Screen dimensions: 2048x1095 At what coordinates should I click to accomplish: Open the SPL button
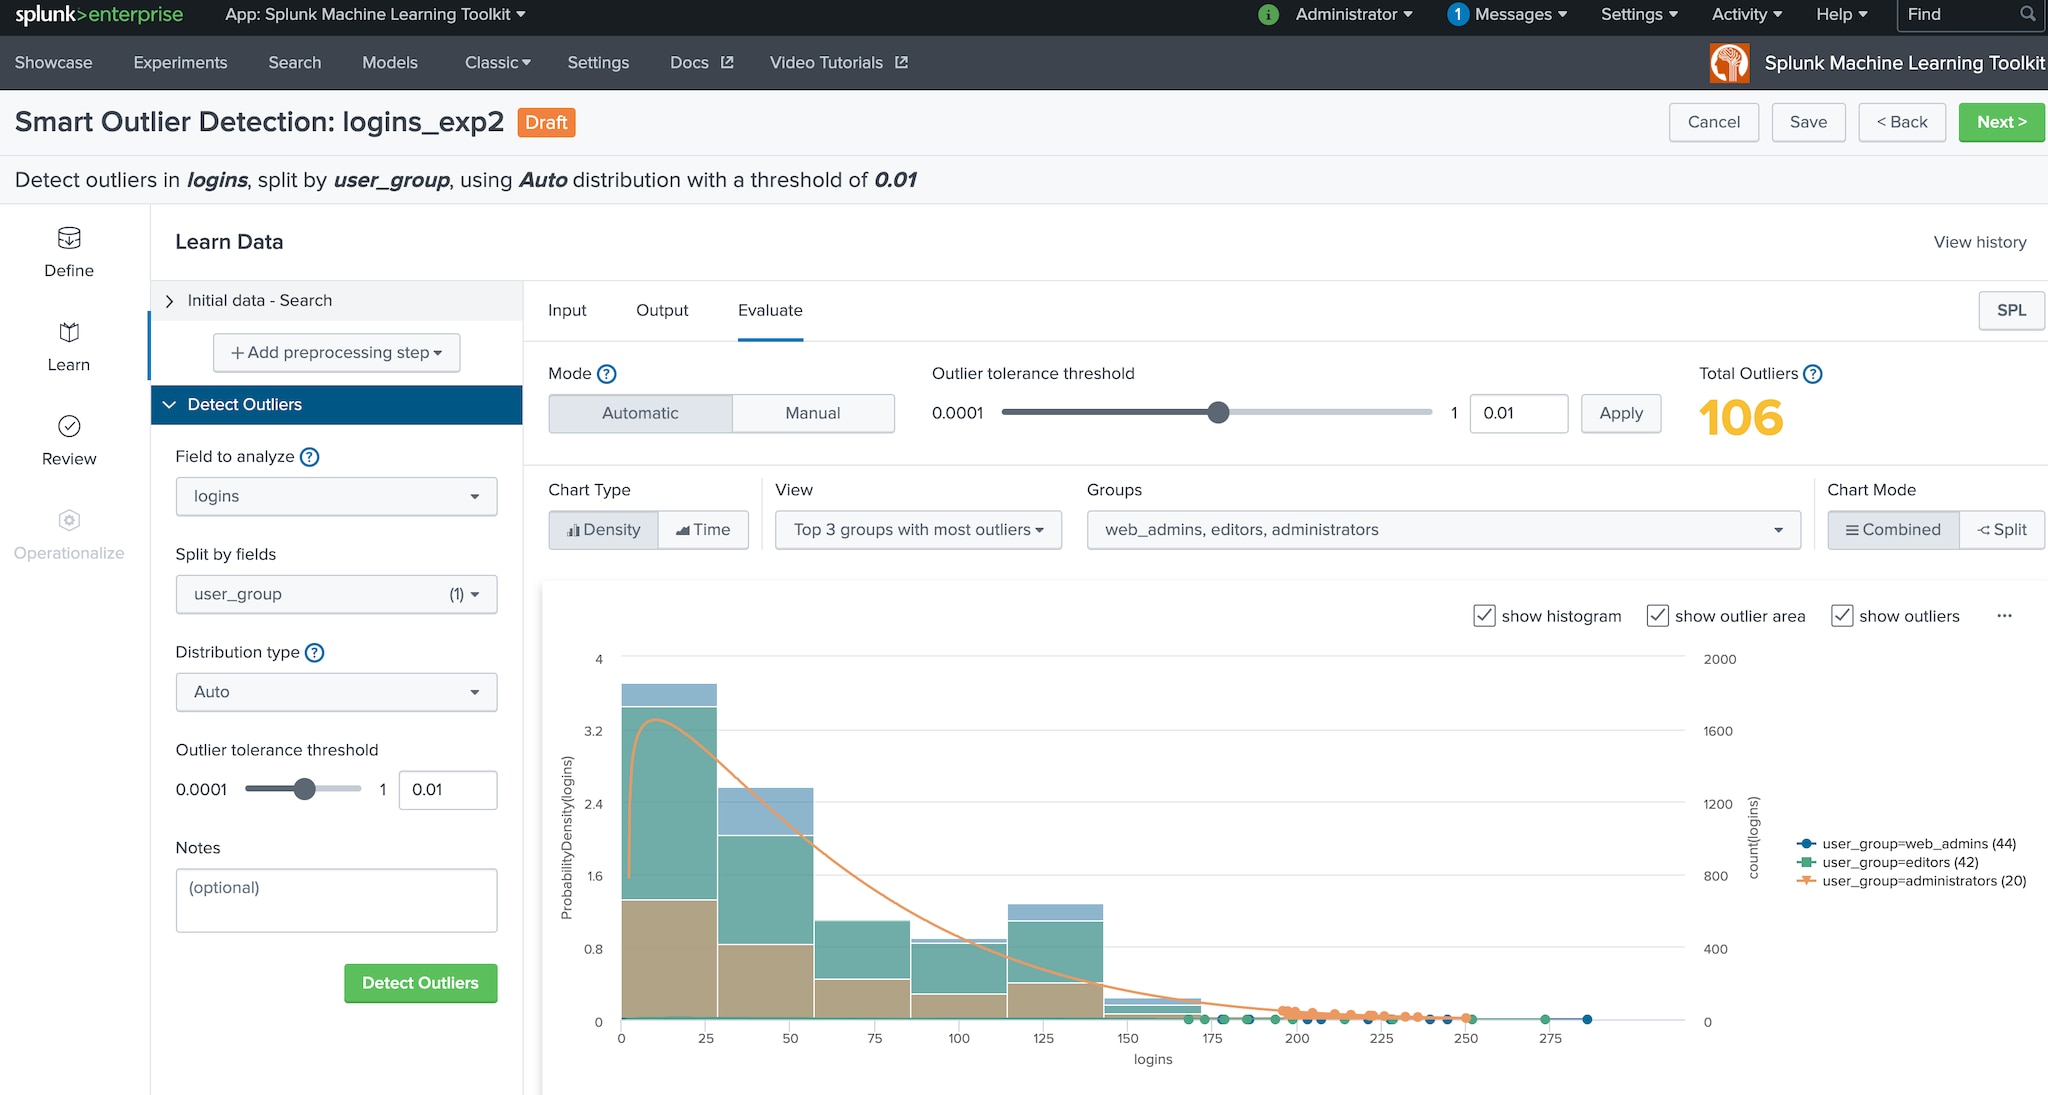click(x=2011, y=310)
